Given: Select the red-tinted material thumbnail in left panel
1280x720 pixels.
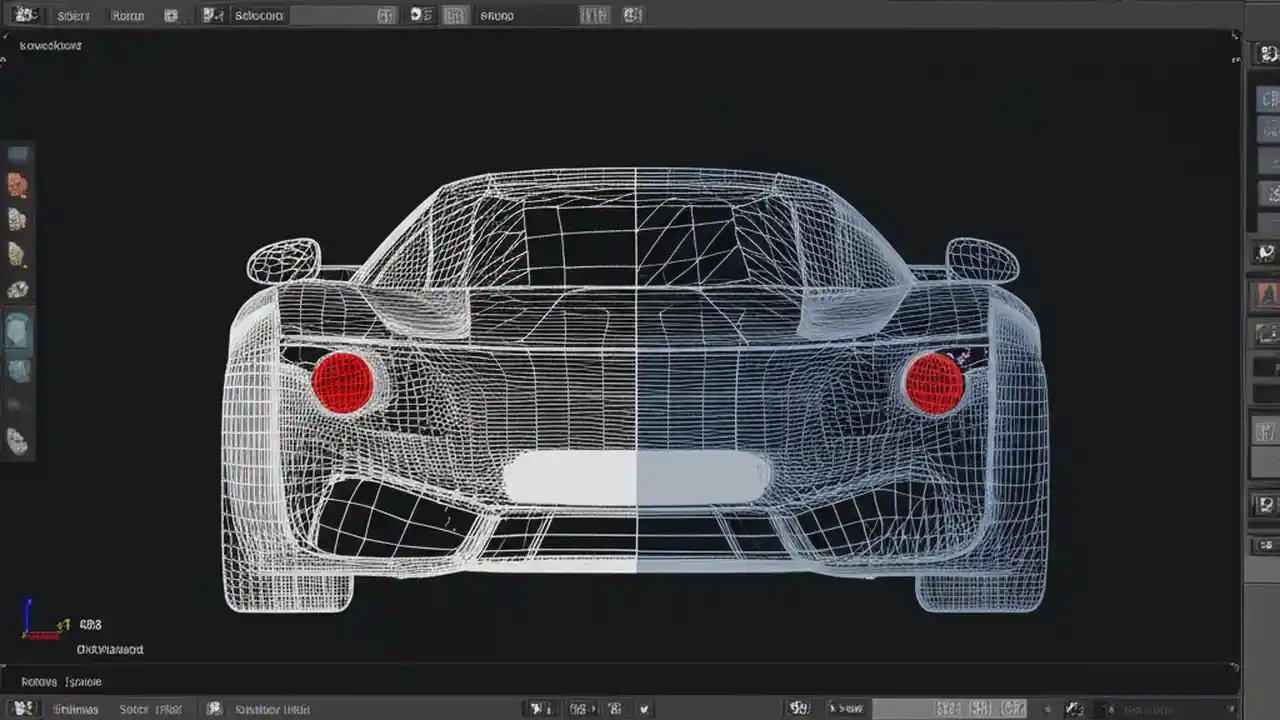Looking at the screenshot, I should pos(18,186).
